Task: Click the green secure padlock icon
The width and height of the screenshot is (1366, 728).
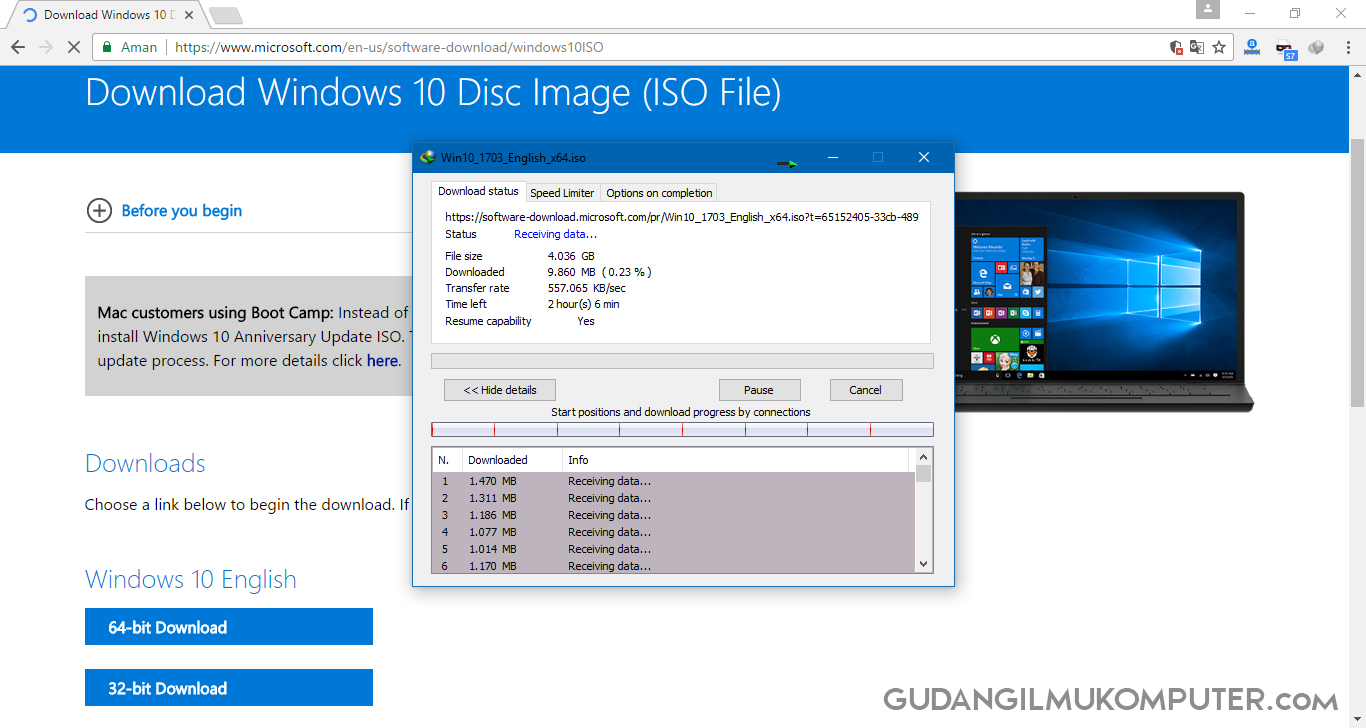Action: click(x=108, y=47)
